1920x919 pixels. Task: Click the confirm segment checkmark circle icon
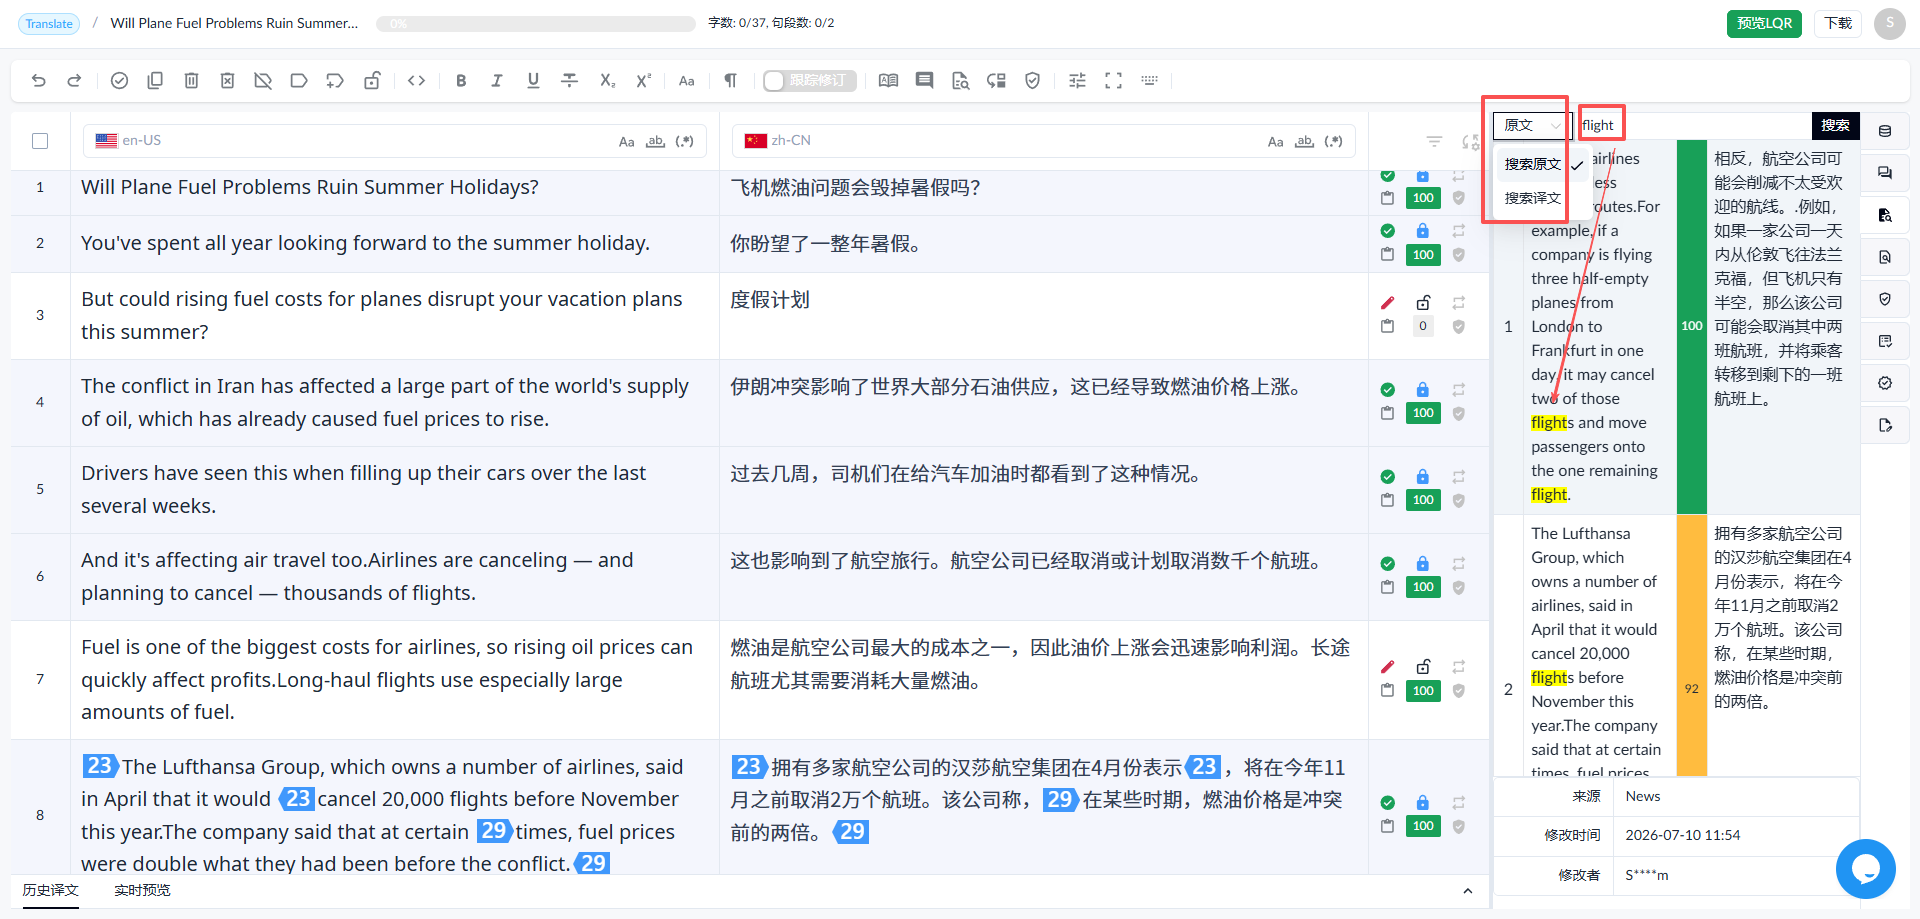[x=119, y=81]
